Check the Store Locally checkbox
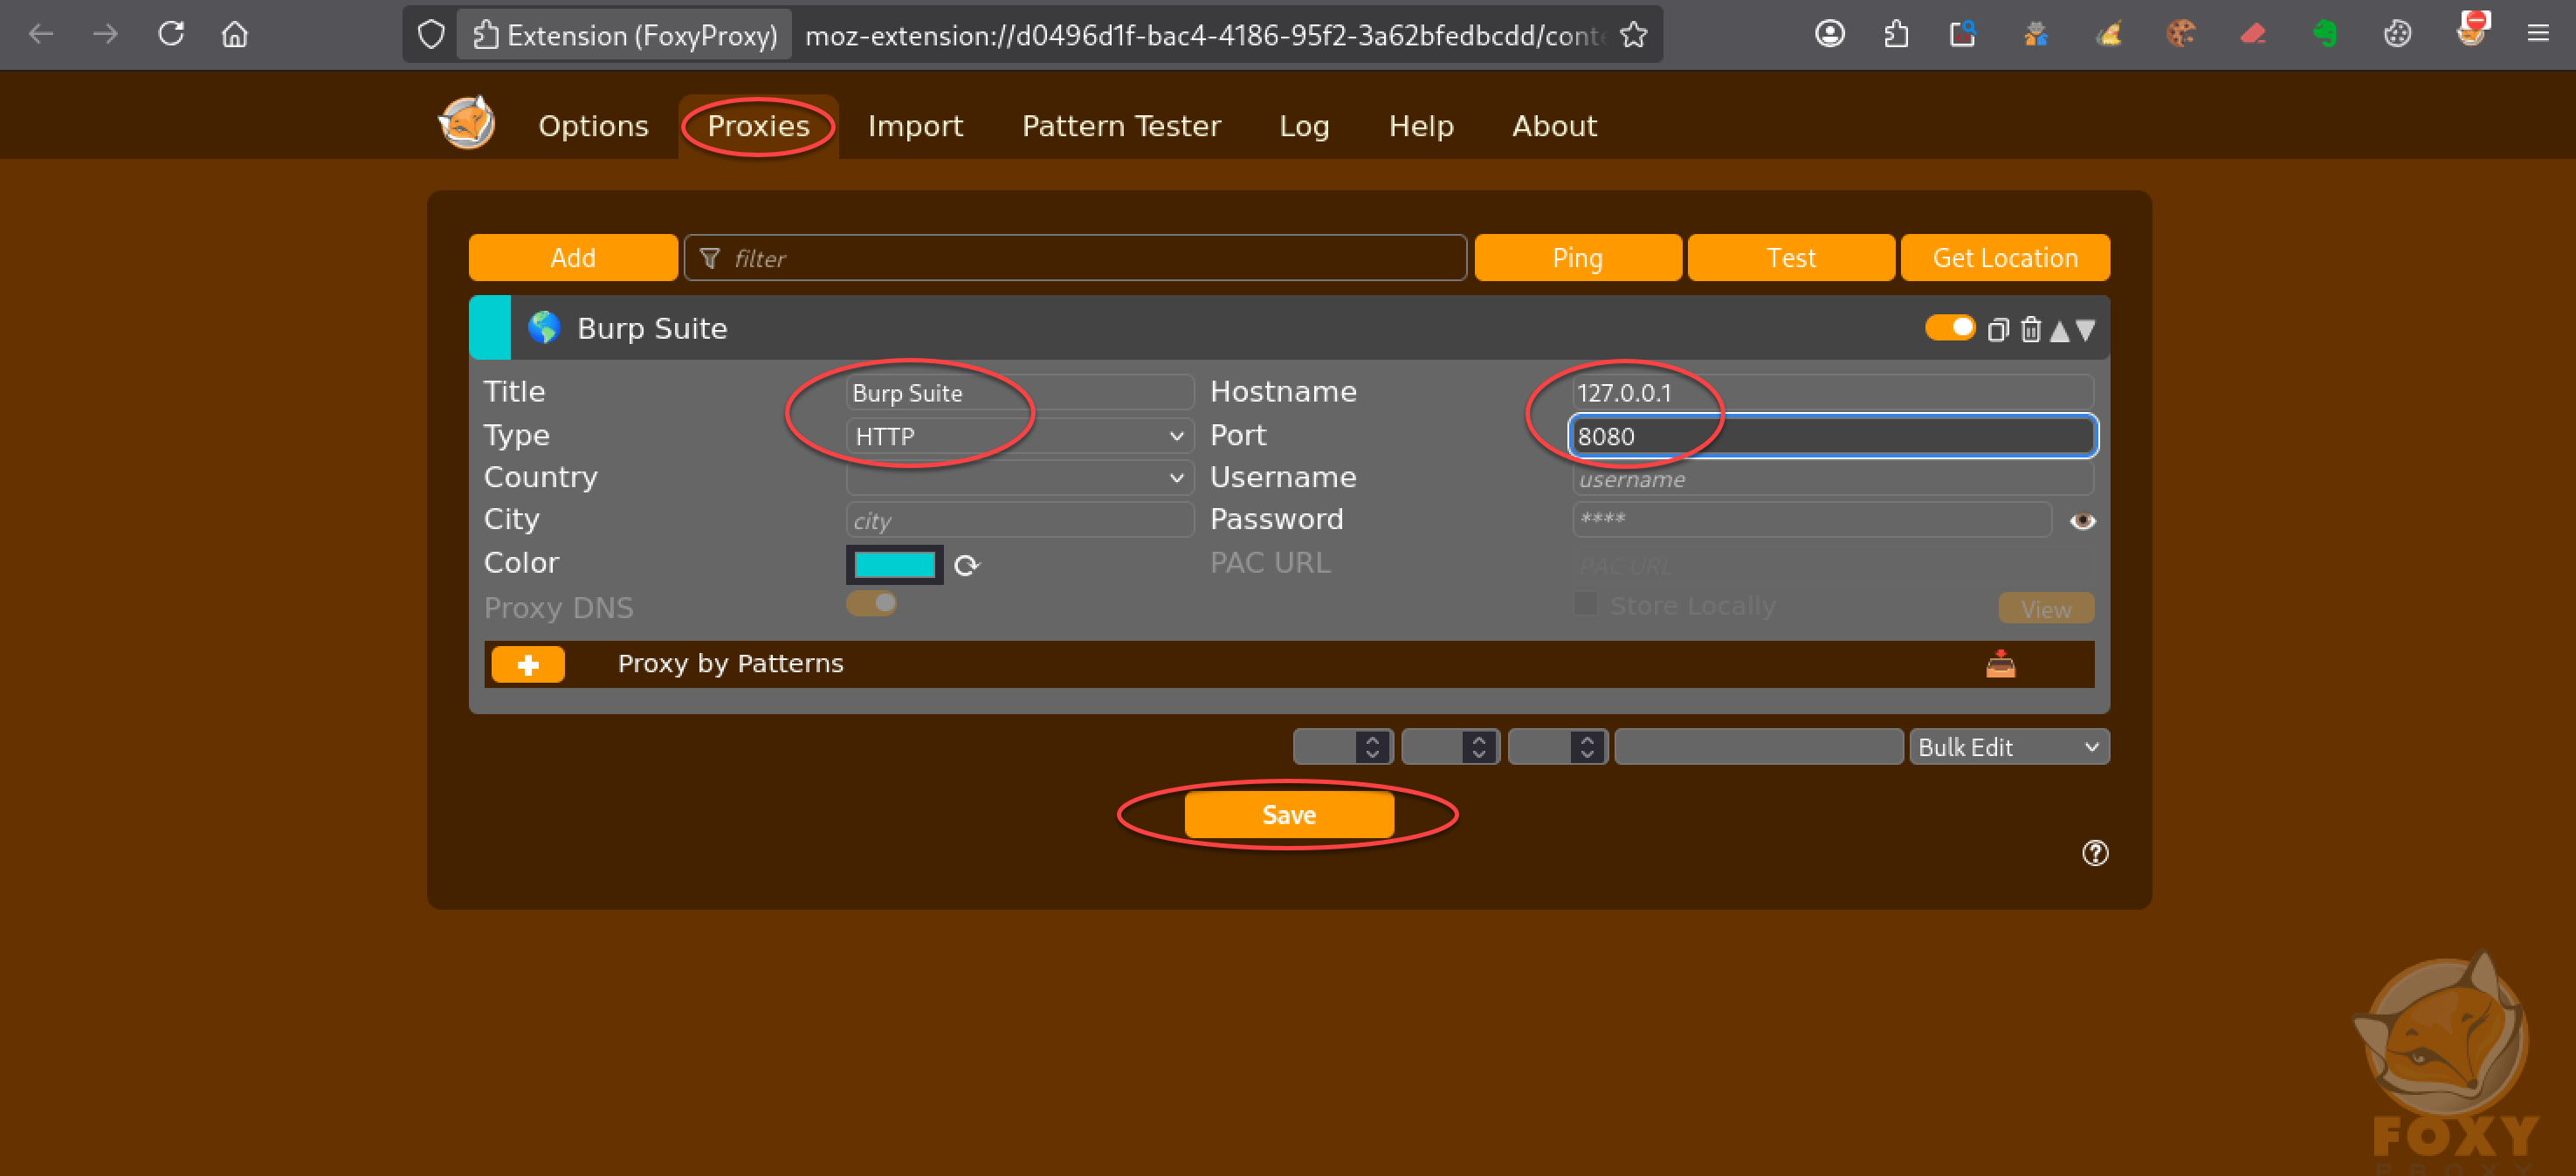Screen dimensions: 2576x1176 coord(1585,603)
